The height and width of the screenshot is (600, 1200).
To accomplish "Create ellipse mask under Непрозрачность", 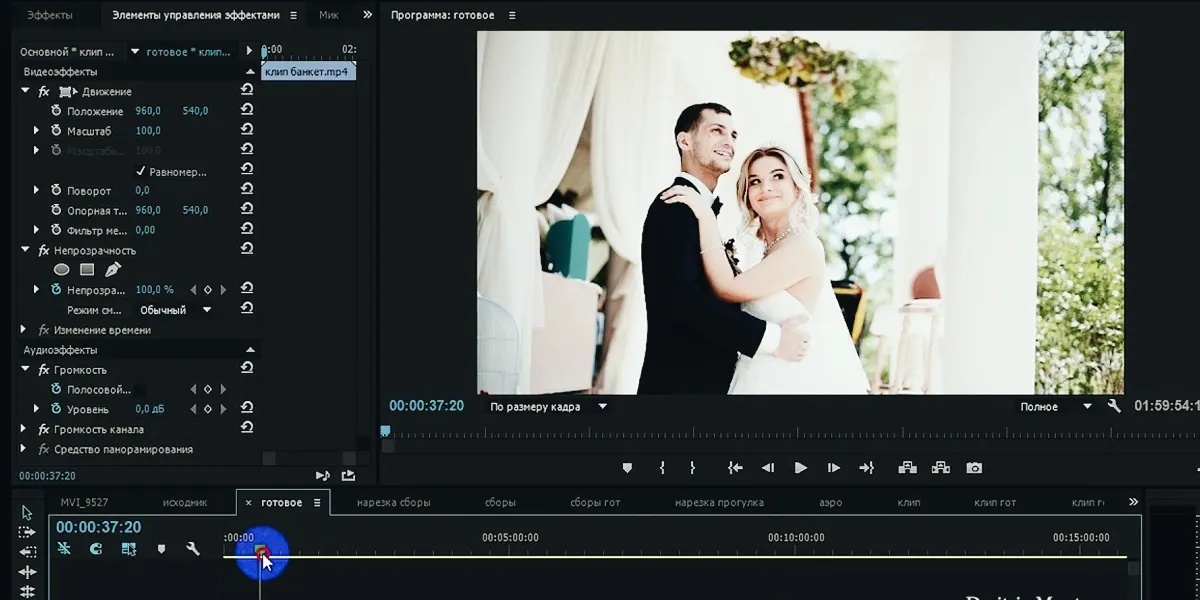I will [61, 270].
